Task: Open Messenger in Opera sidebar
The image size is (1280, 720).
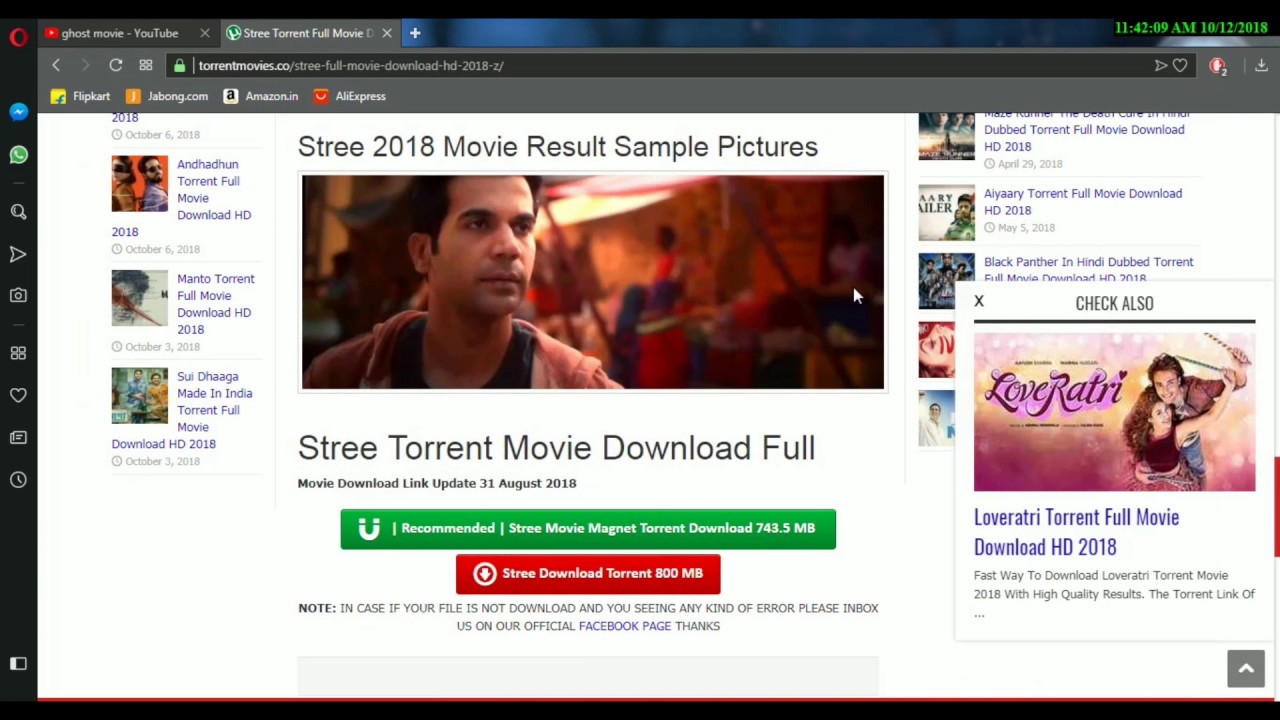Action: pos(18,112)
